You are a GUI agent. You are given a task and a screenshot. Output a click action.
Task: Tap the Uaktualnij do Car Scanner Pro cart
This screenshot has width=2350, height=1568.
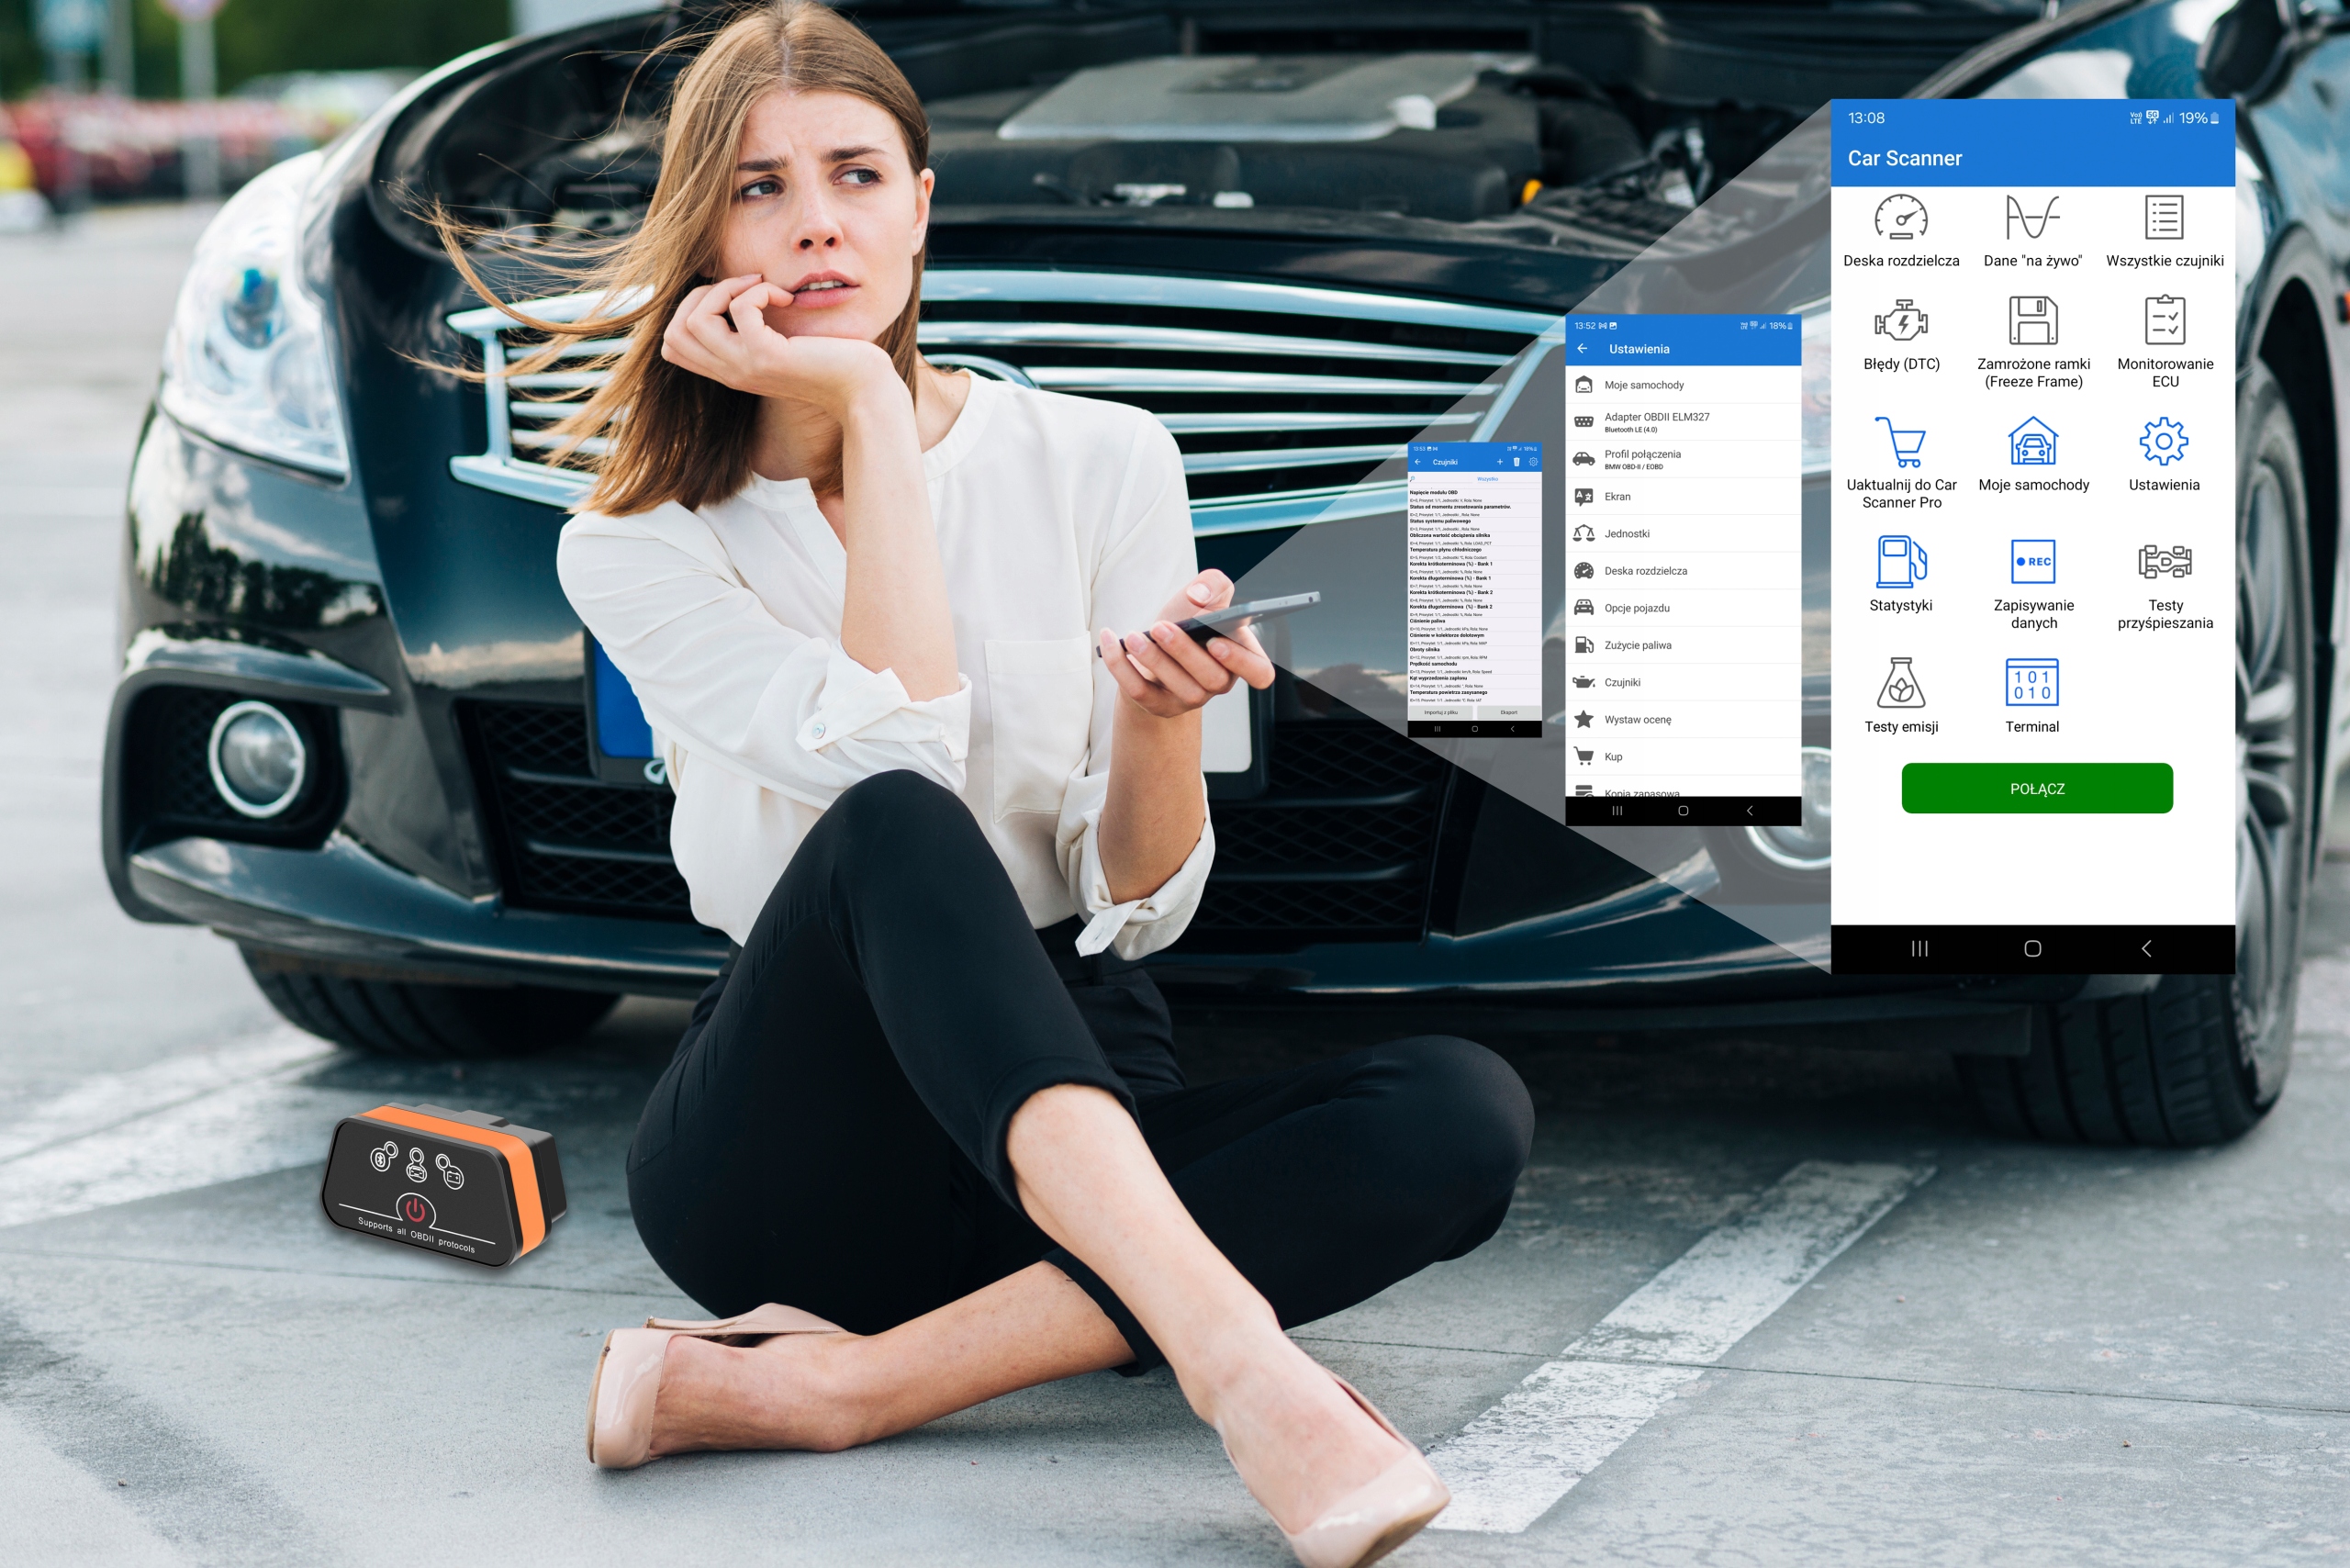tap(1900, 442)
